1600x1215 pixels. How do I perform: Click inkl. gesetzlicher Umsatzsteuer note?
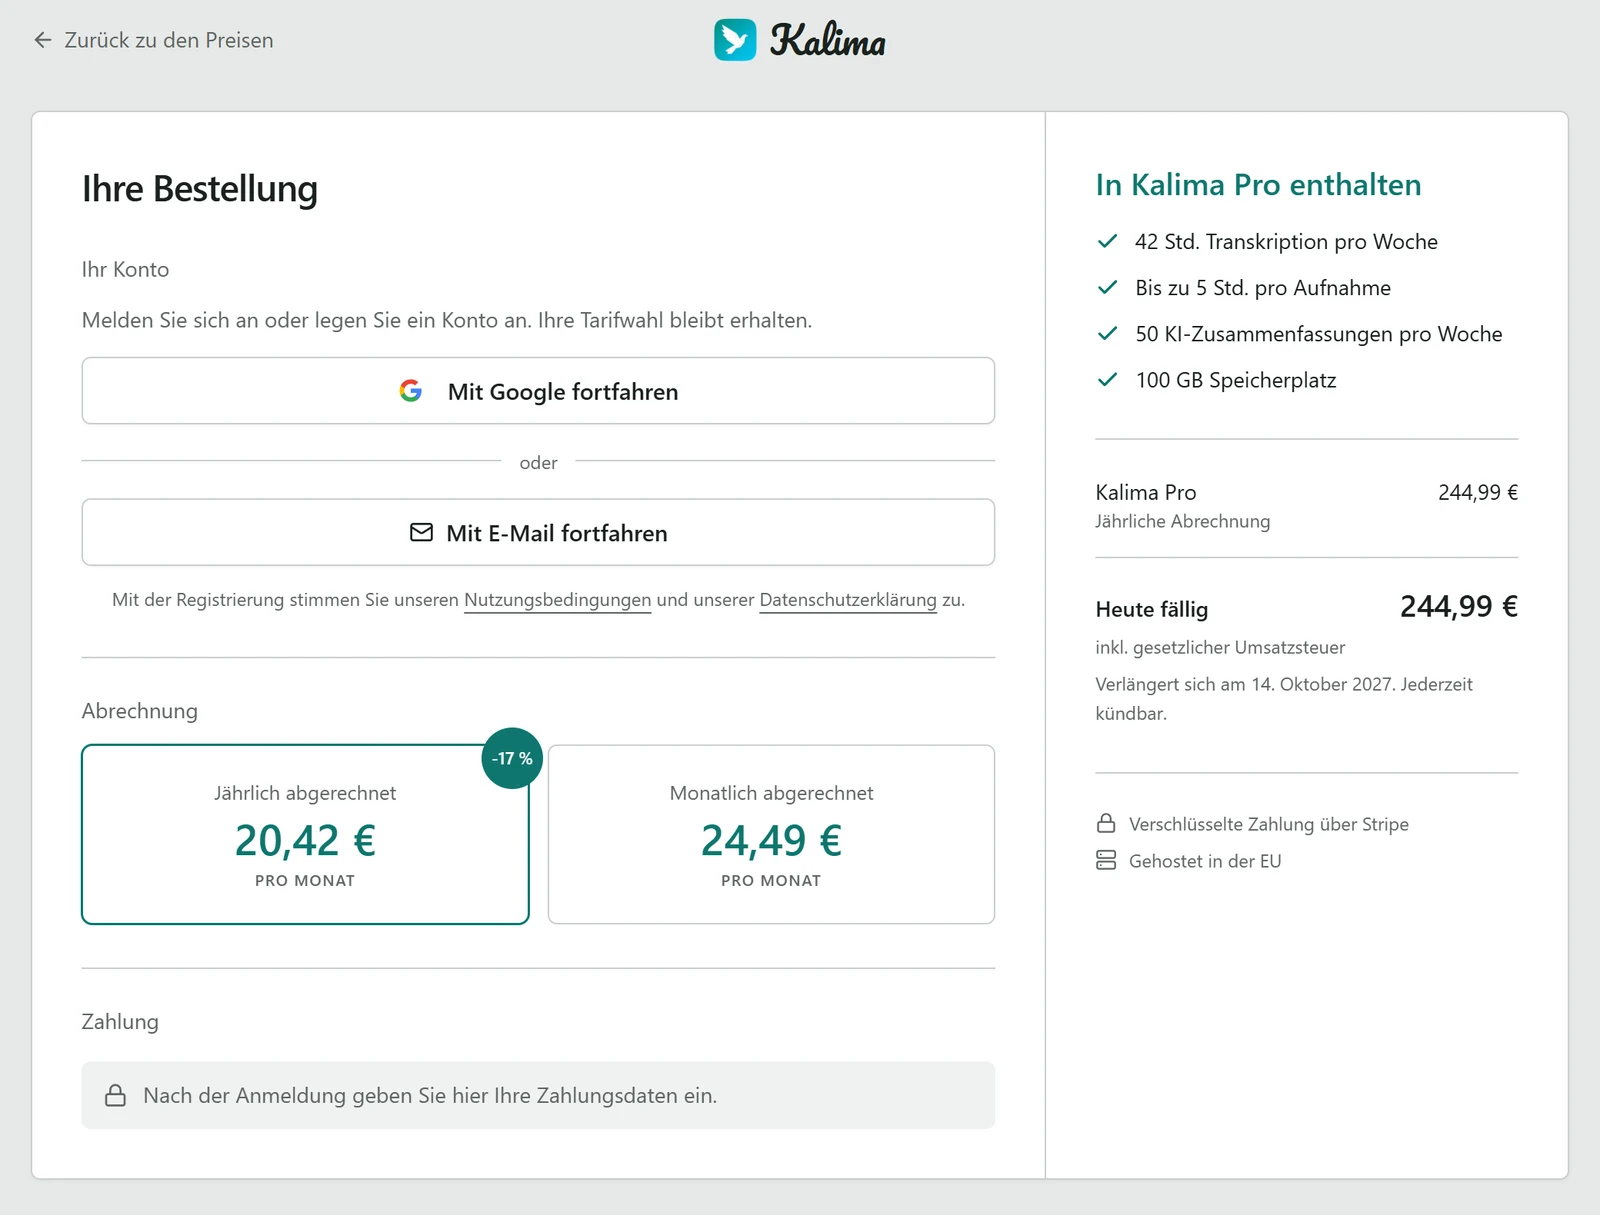pyautogui.click(x=1220, y=647)
